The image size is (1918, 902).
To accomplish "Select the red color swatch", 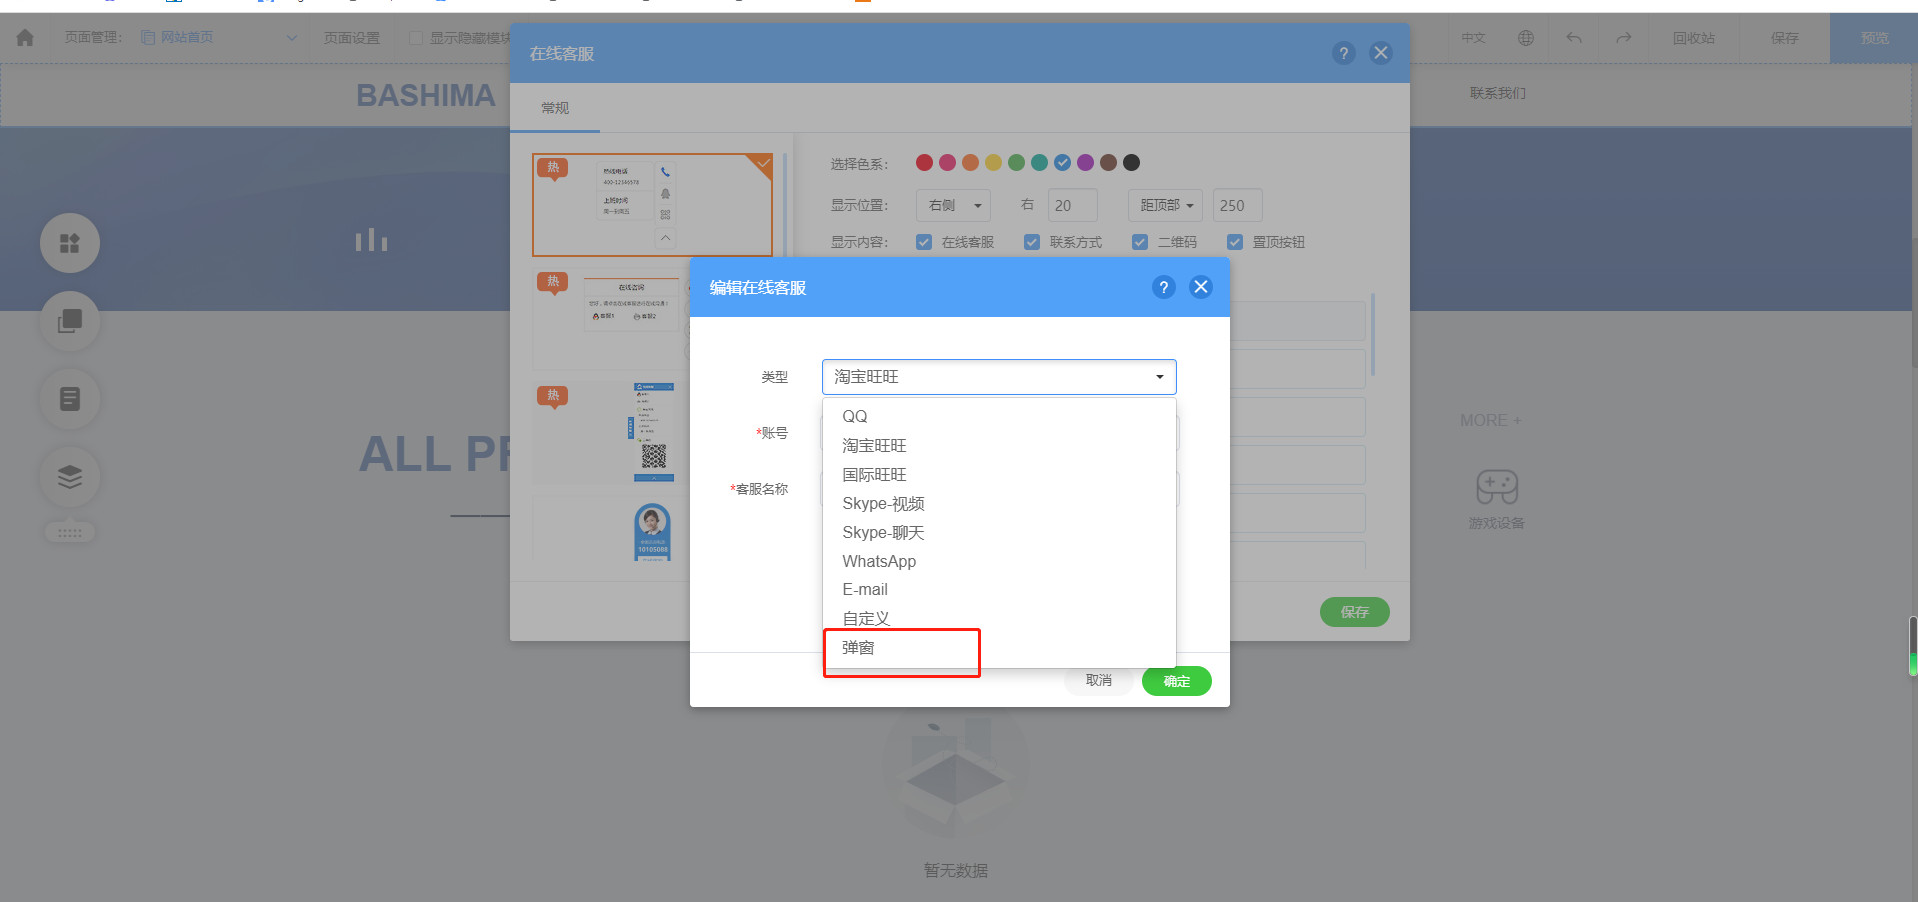I will (924, 163).
